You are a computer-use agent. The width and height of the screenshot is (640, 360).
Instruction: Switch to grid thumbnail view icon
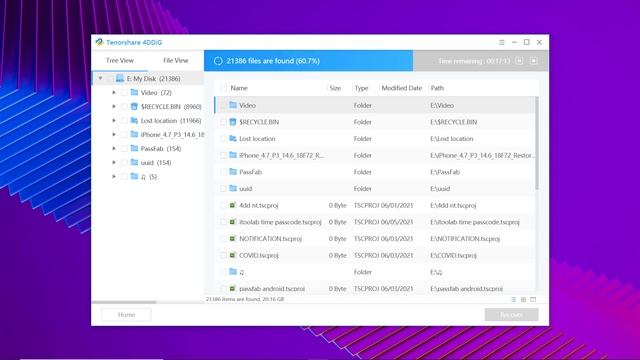(523, 299)
